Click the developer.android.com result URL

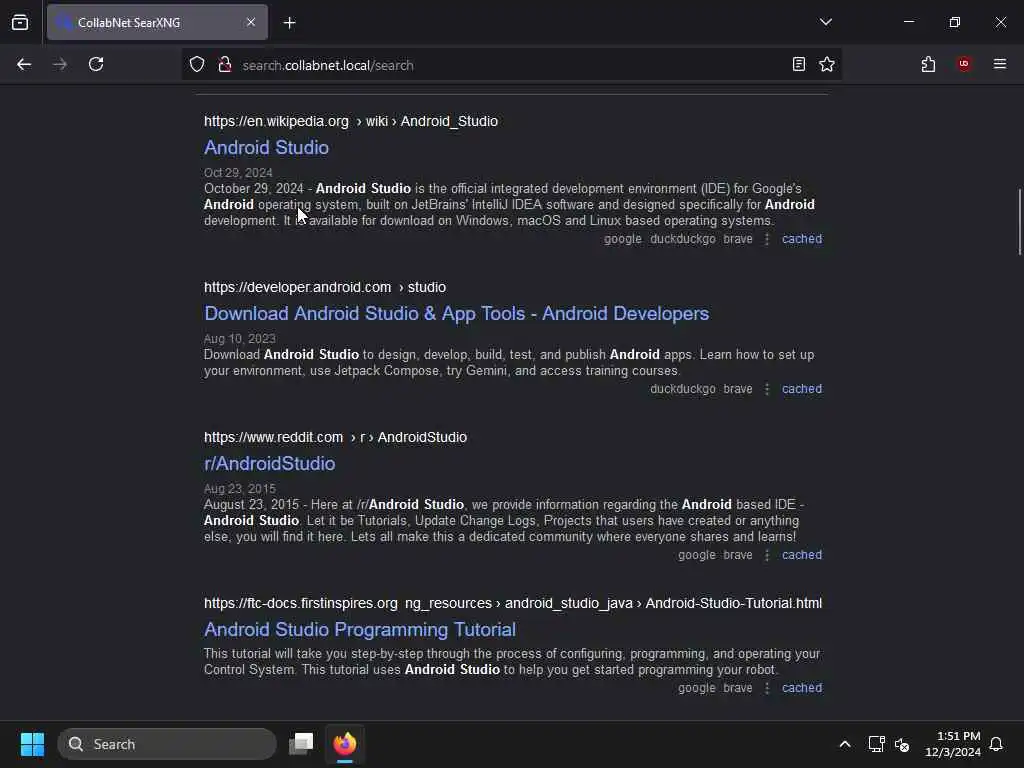tap(325, 287)
